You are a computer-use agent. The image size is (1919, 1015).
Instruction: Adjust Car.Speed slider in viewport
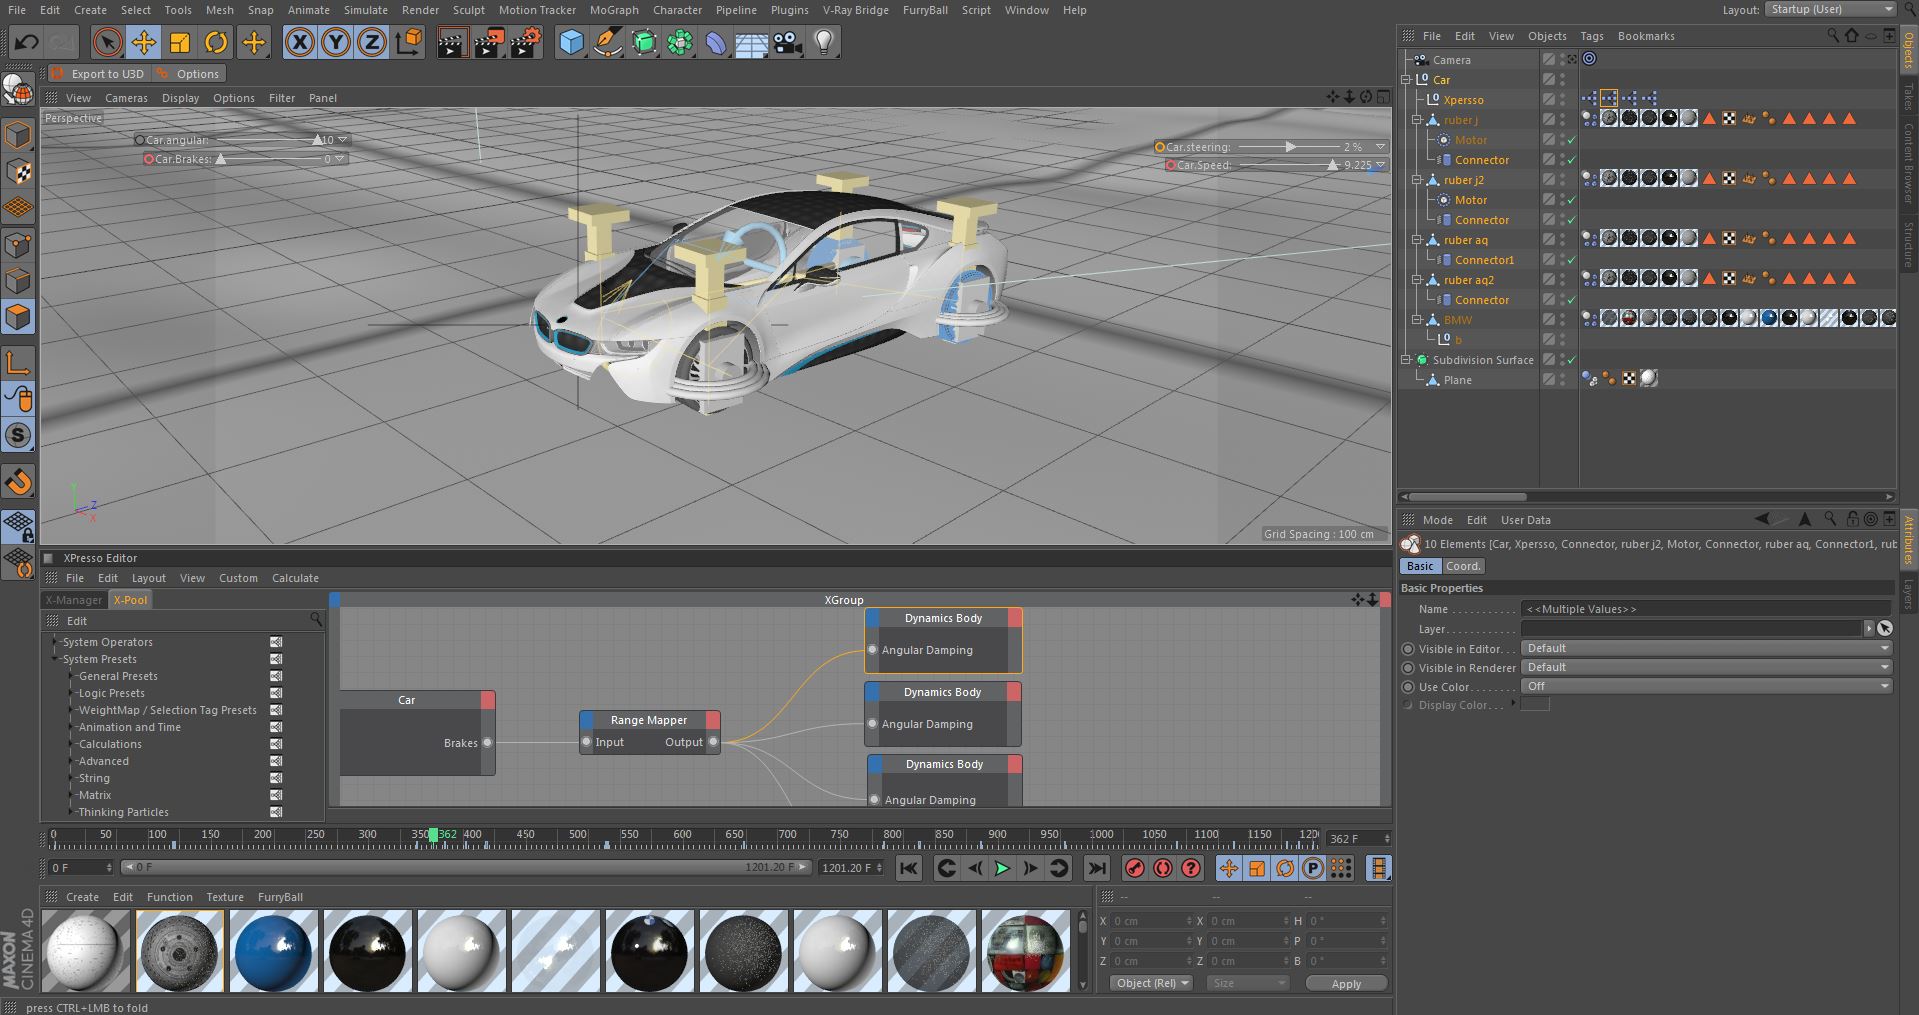coord(1332,165)
